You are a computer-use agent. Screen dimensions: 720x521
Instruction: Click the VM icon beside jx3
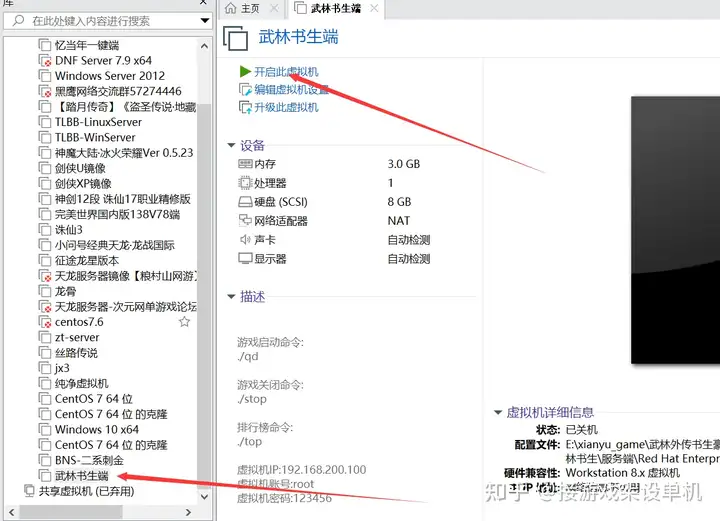[x=45, y=368]
